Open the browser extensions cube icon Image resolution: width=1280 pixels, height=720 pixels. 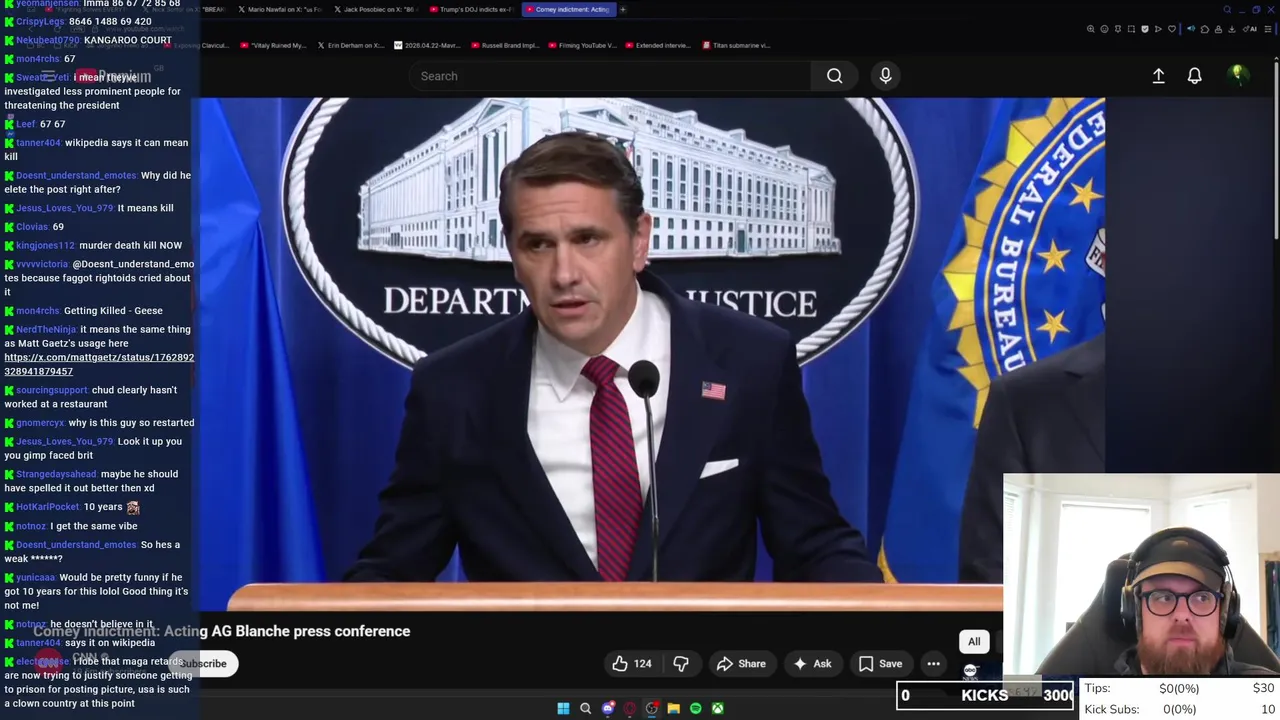[1205, 29]
